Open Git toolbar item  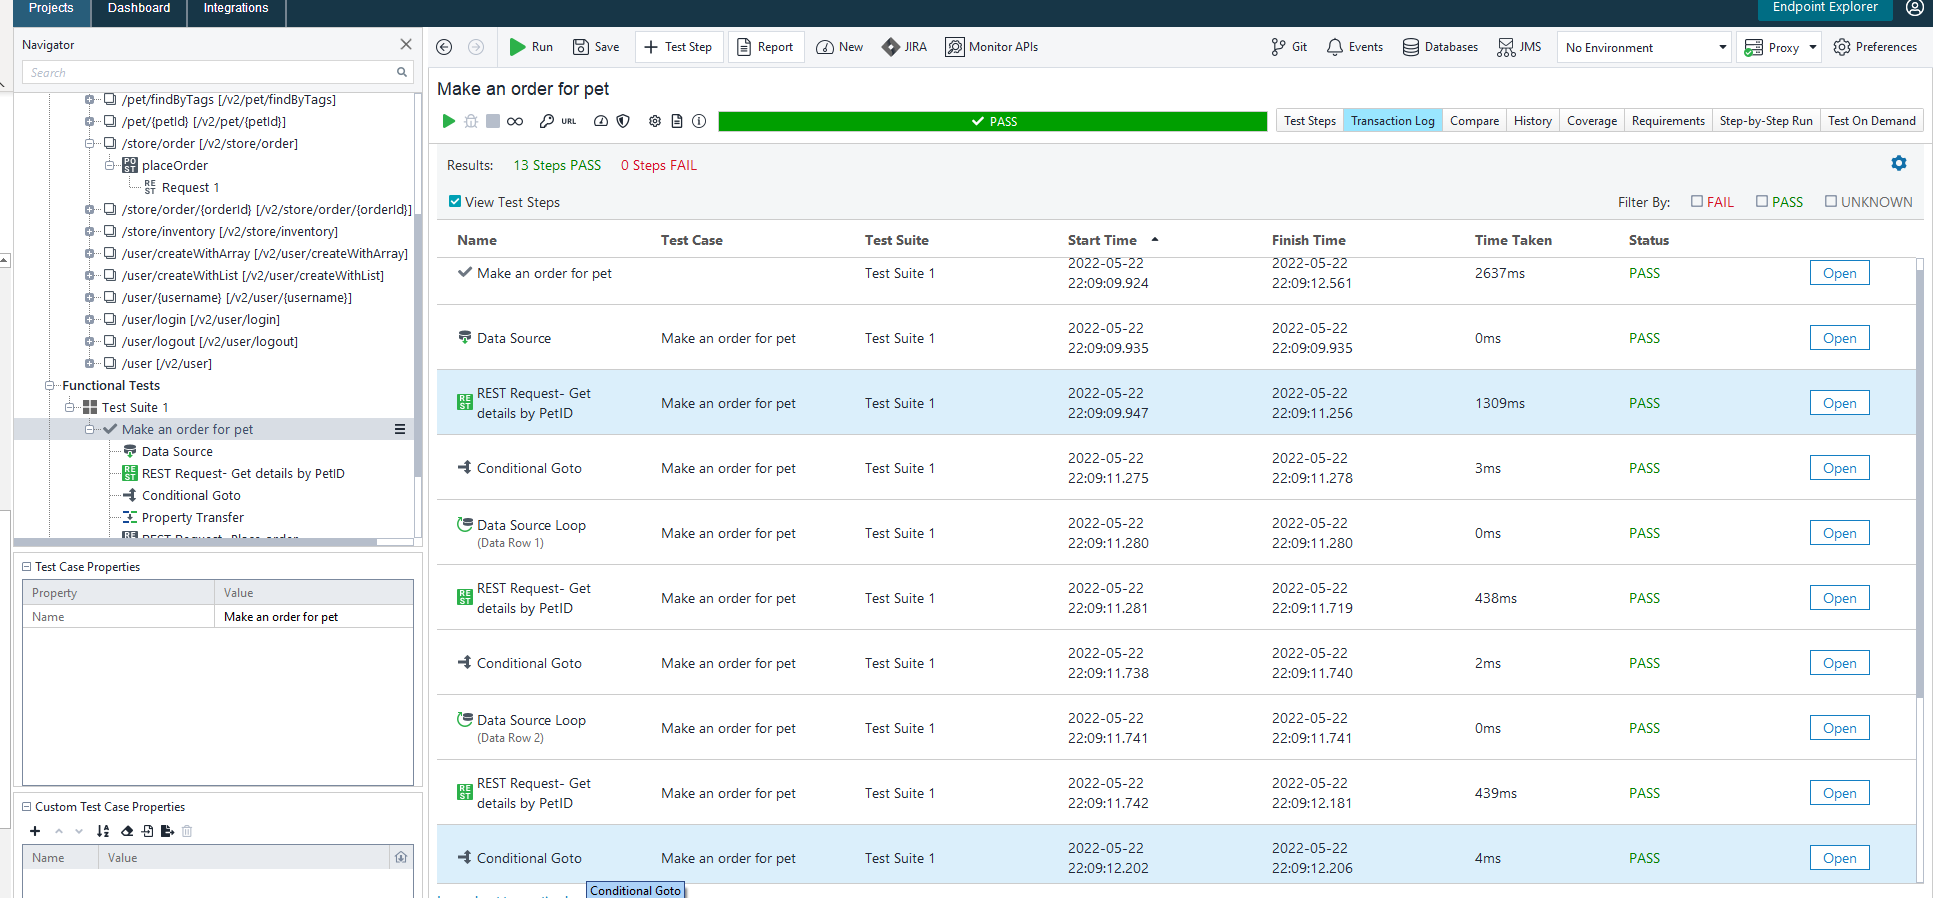(1289, 47)
